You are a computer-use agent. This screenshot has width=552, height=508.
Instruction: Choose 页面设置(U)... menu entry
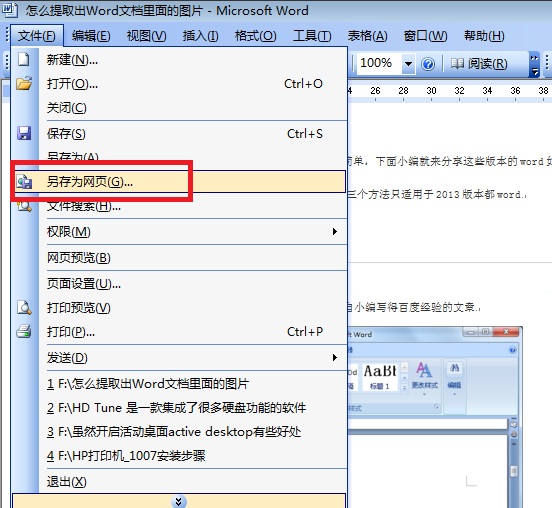pos(179,284)
